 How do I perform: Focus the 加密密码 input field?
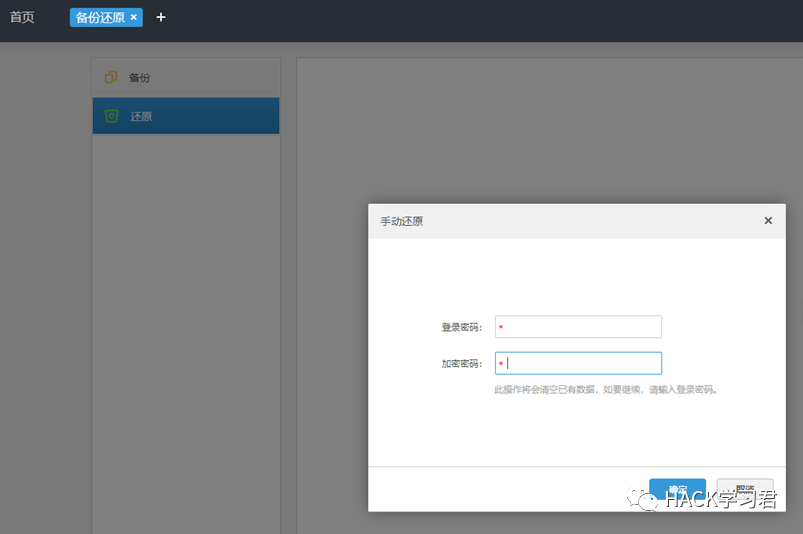[x=578, y=364]
